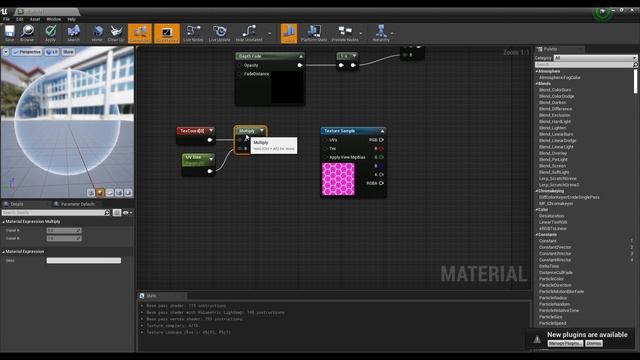Toggle the Connectors toolbar button
640x360 pixels.
pyautogui.click(x=140, y=33)
